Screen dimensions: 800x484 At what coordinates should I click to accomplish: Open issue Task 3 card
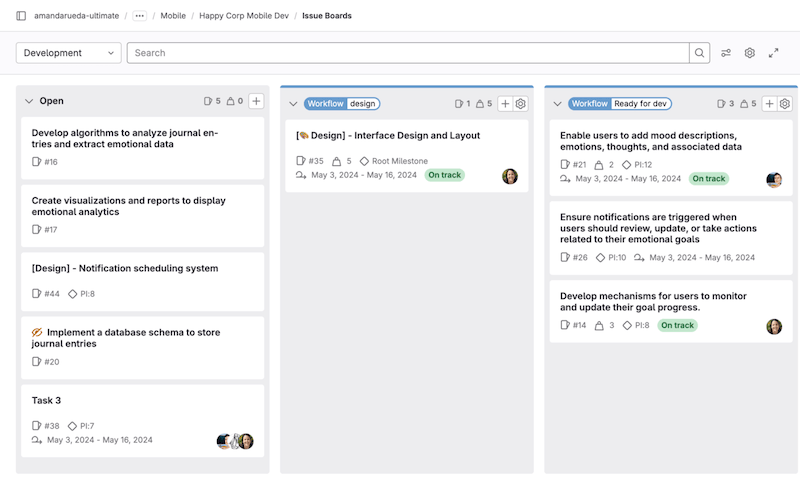46,400
